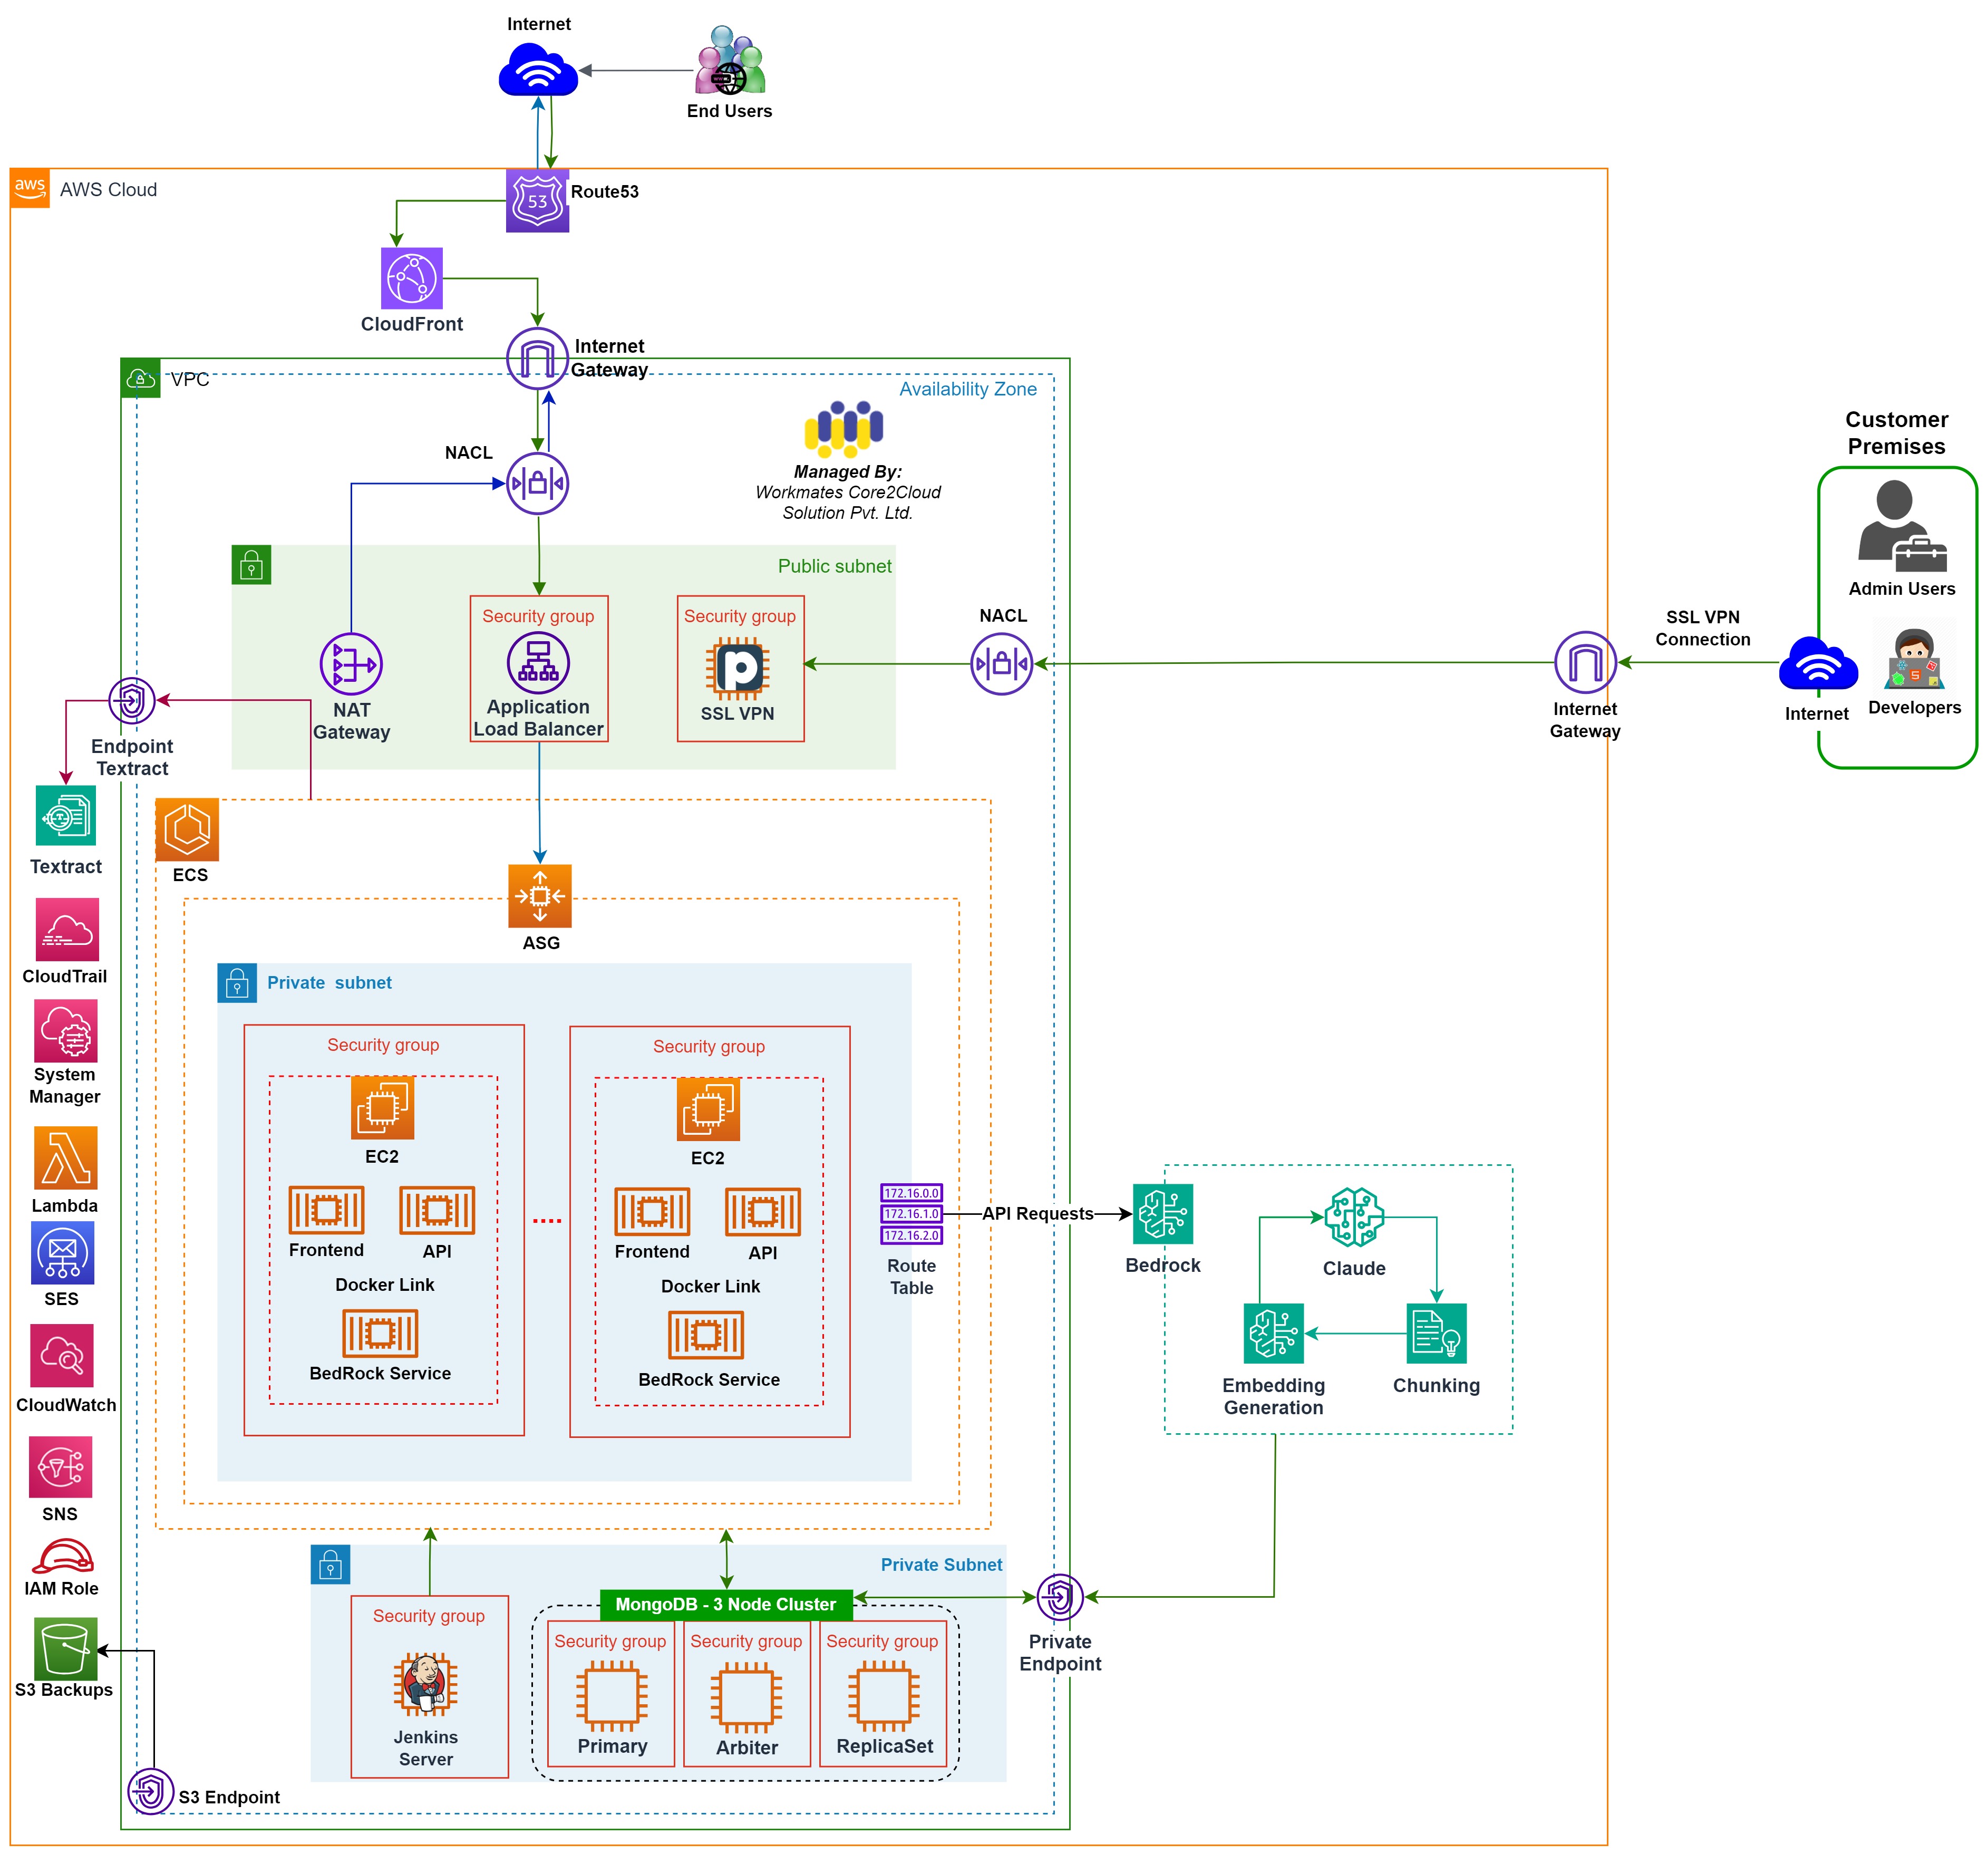Select the Lambda icon
Image resolution: width=1988 pixels, height=1854 pixels.
(x=66, y=1157)
